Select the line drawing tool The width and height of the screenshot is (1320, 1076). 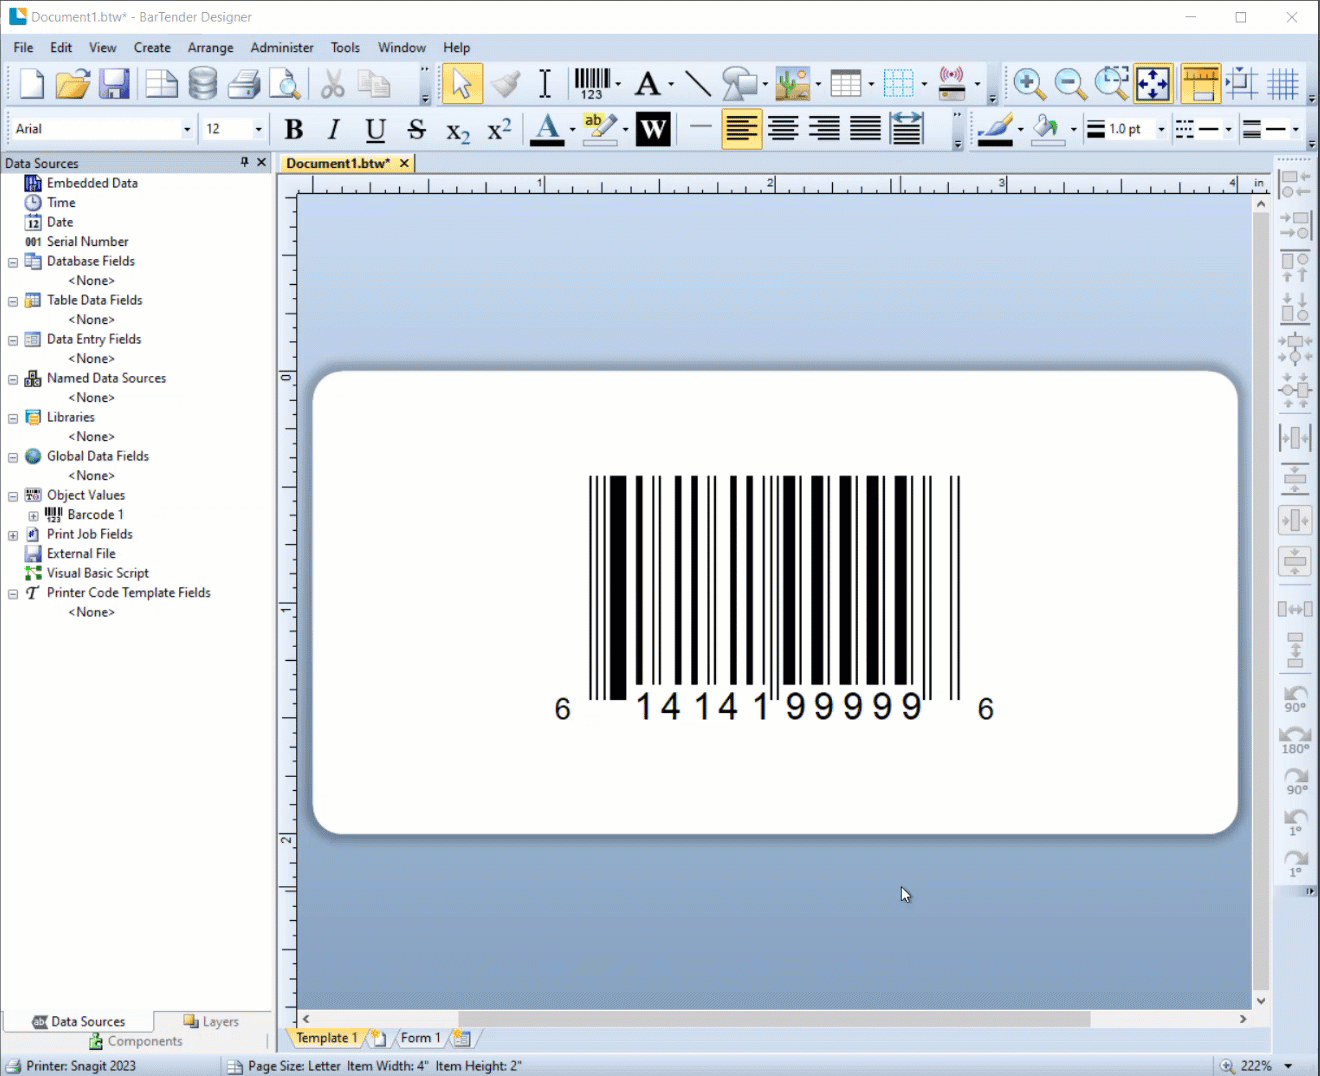[x=698, y=84]
